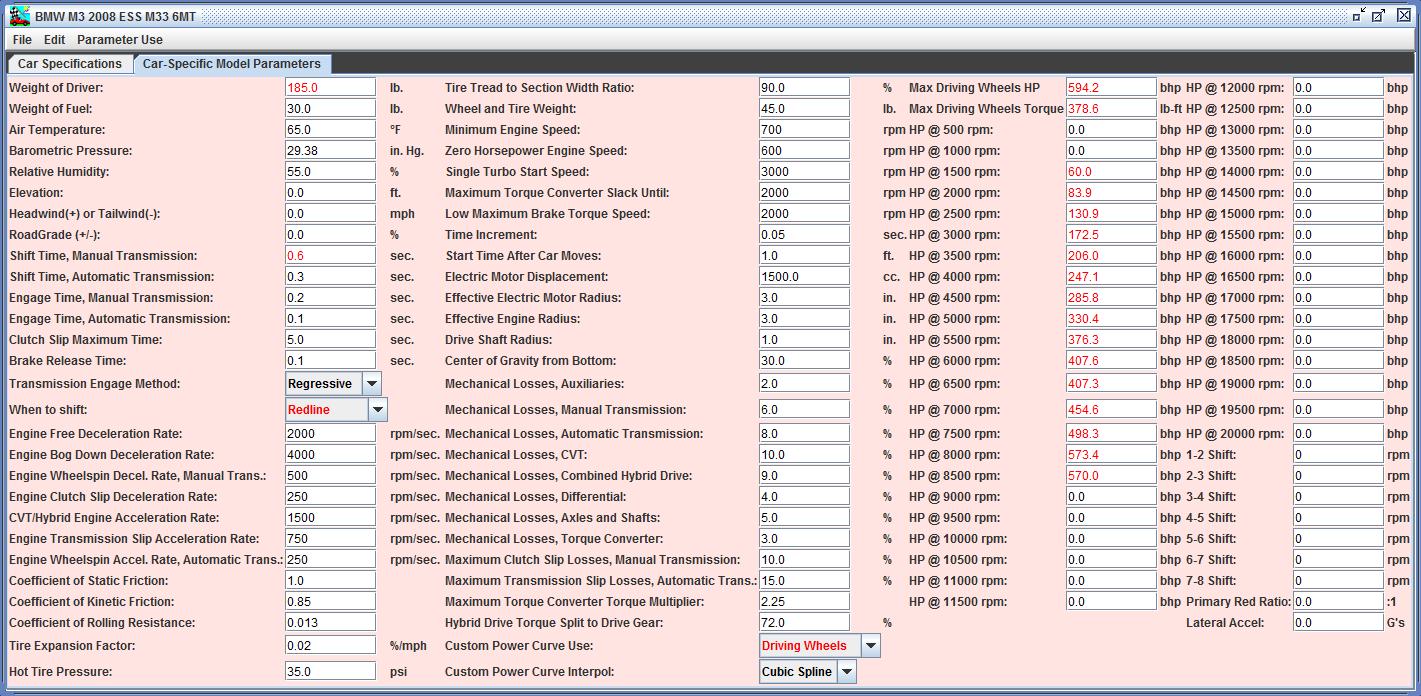Click HP @ 8000 rpm field
The width and height of the screenshot is (1421, 696).
(1111, 455)
